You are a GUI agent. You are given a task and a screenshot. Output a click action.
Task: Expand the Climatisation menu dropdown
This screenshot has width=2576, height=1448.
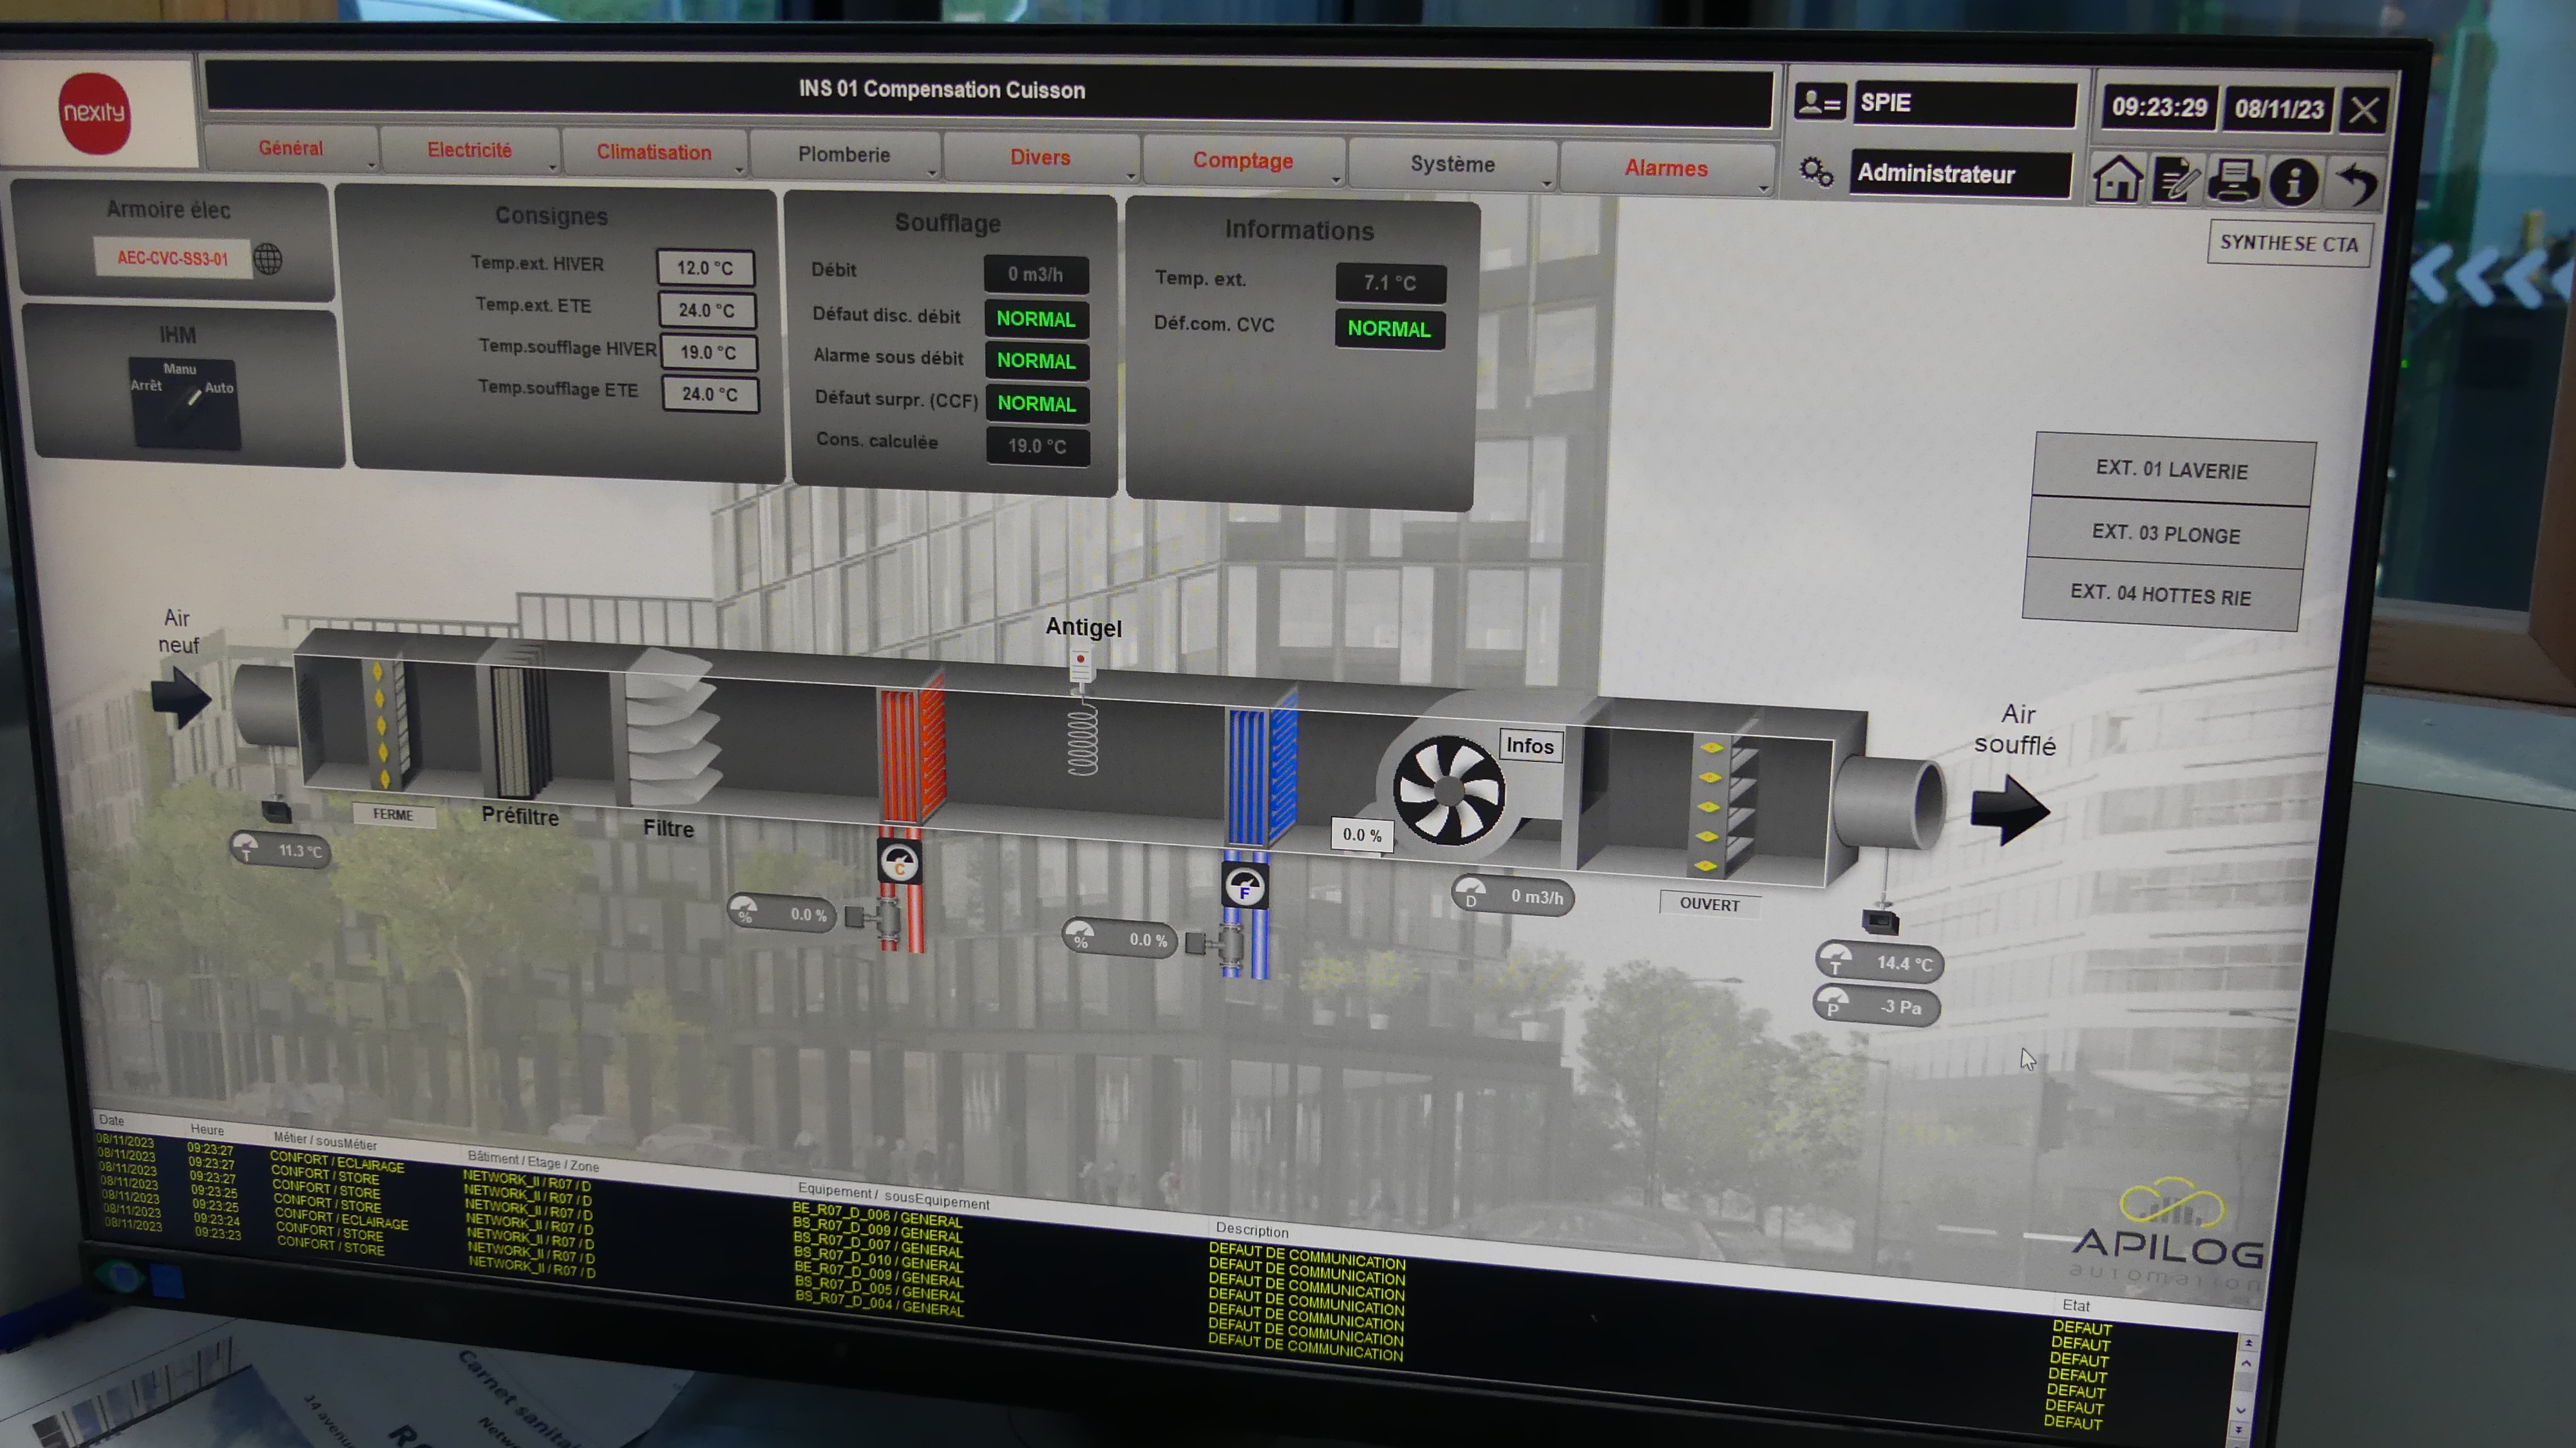point(654,152)
